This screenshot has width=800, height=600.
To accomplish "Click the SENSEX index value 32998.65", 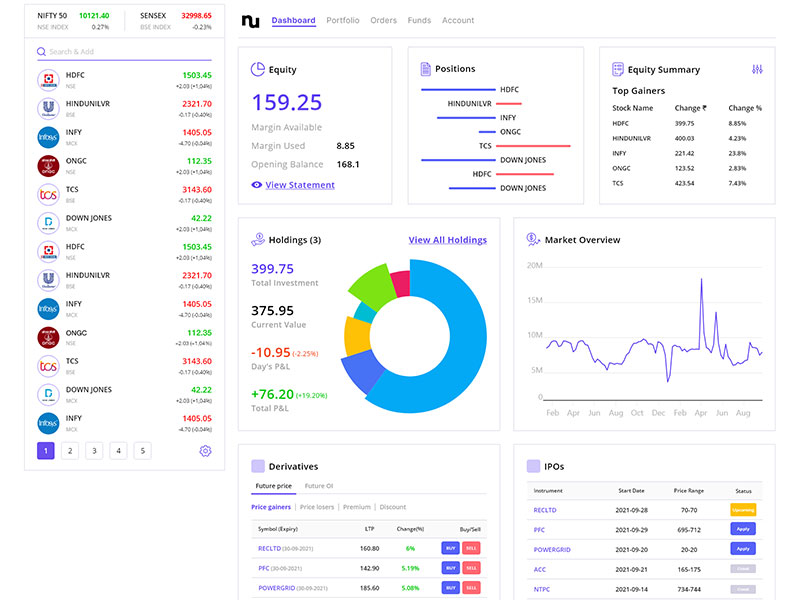I will click(x=196, y=16).
